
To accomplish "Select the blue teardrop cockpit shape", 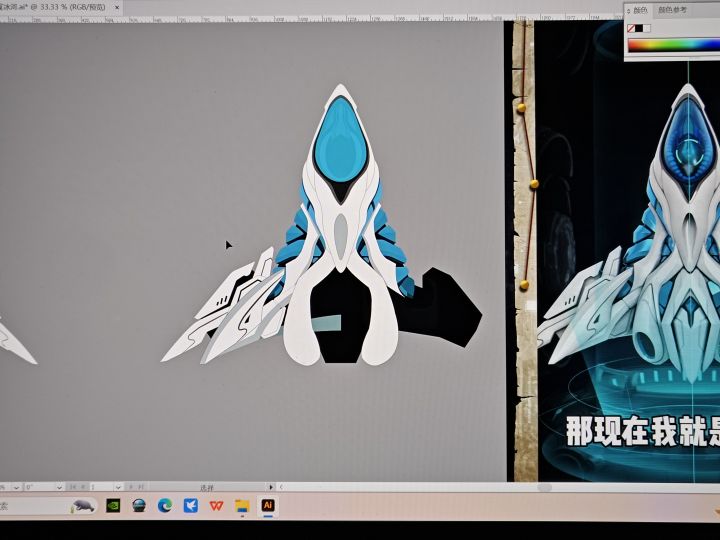I will click(x=340, y=139).
